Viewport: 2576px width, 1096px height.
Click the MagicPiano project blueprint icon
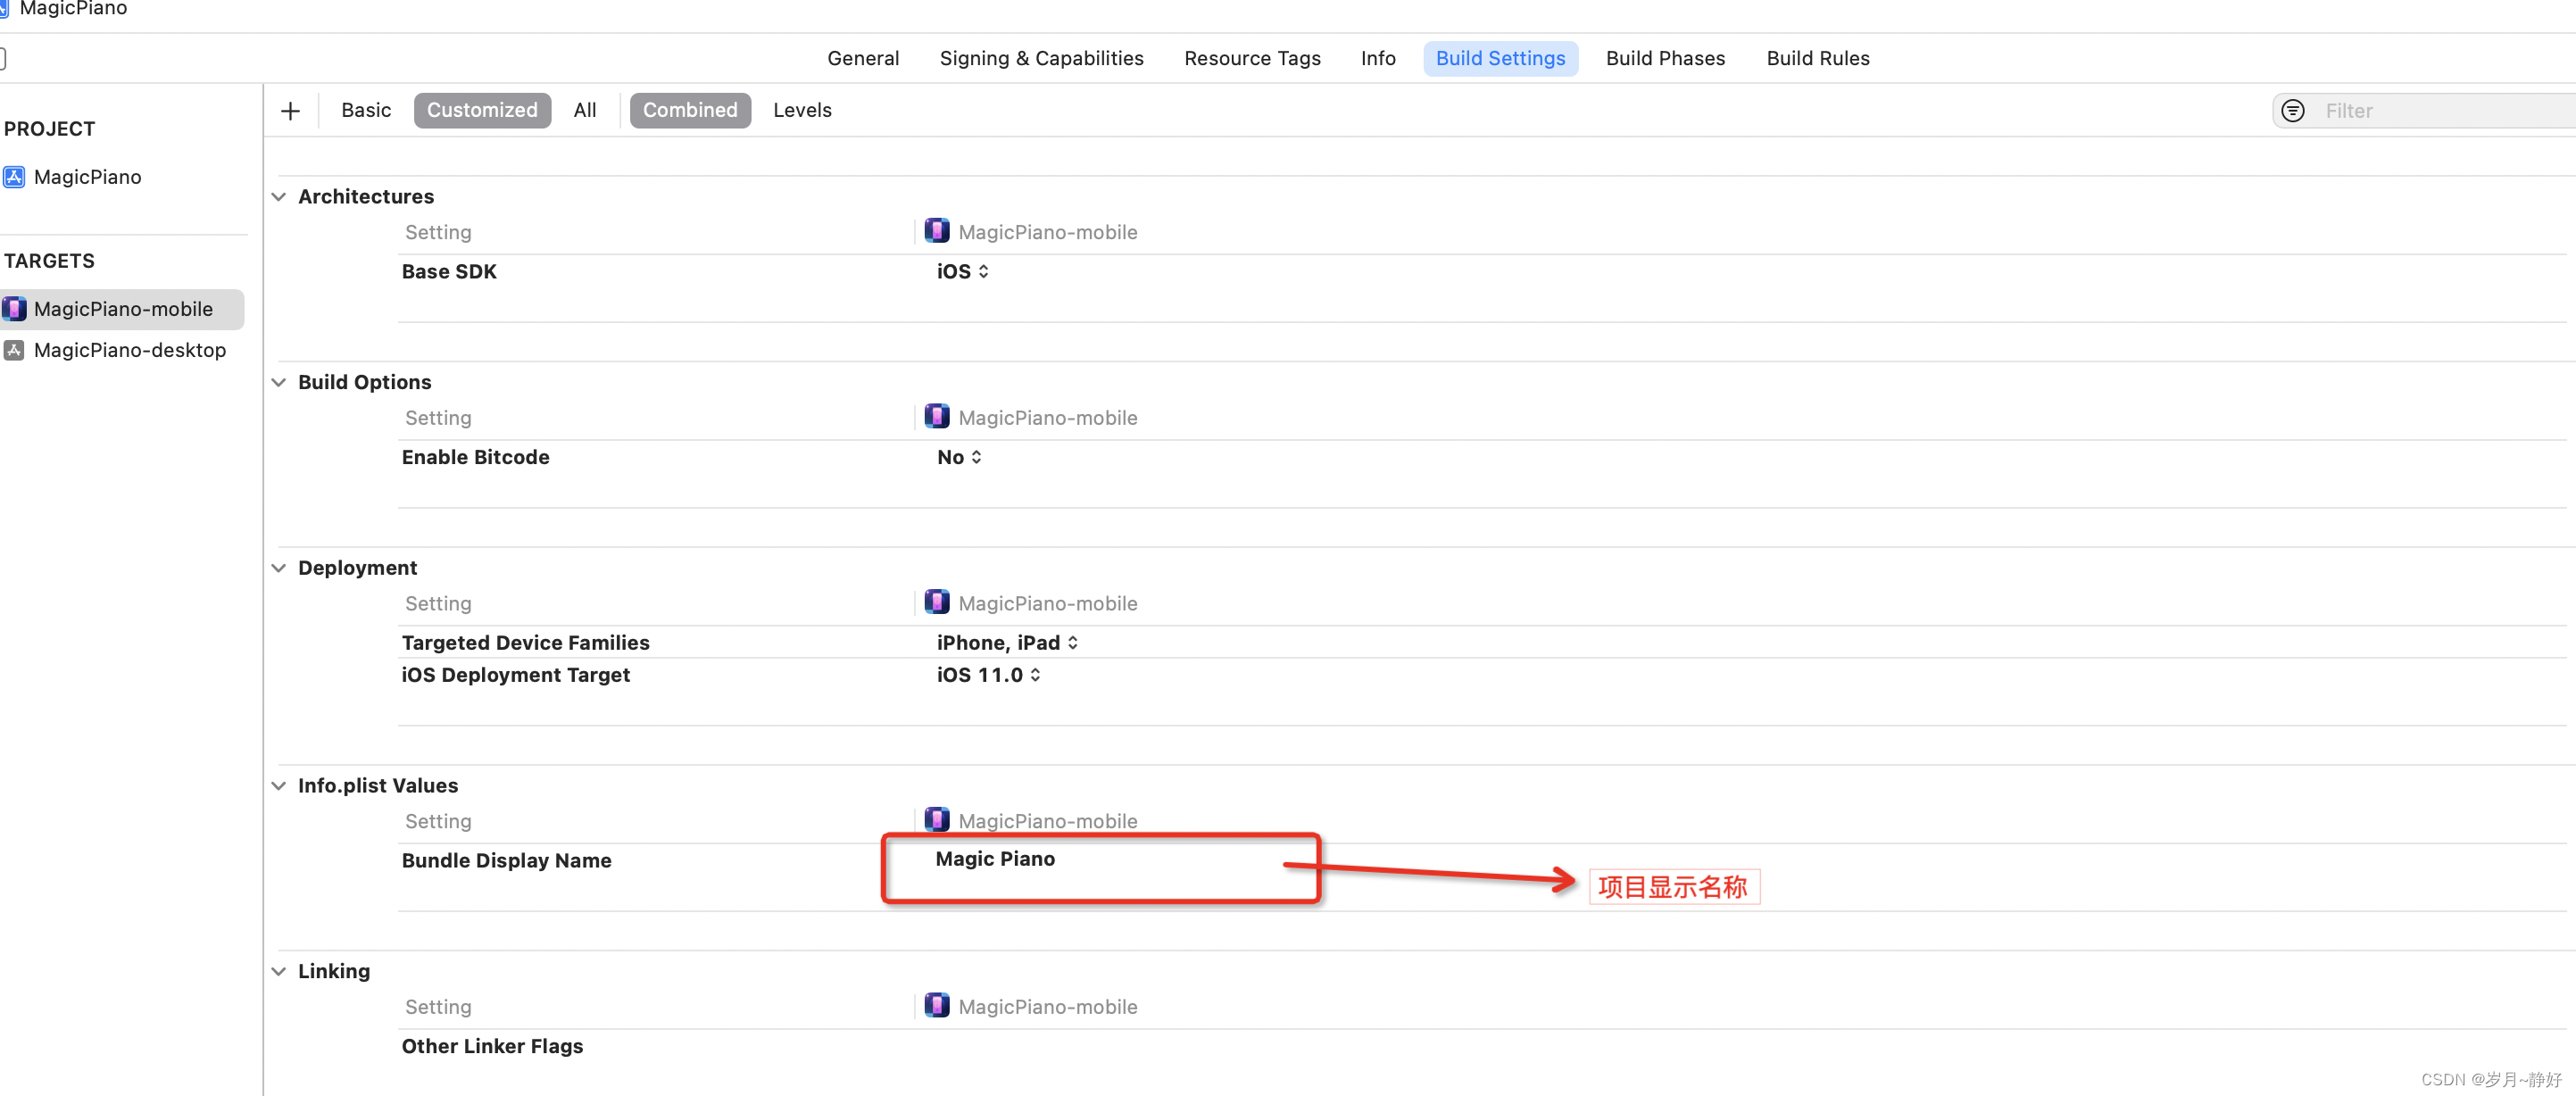pyautogui.click(x=14, y=177)
